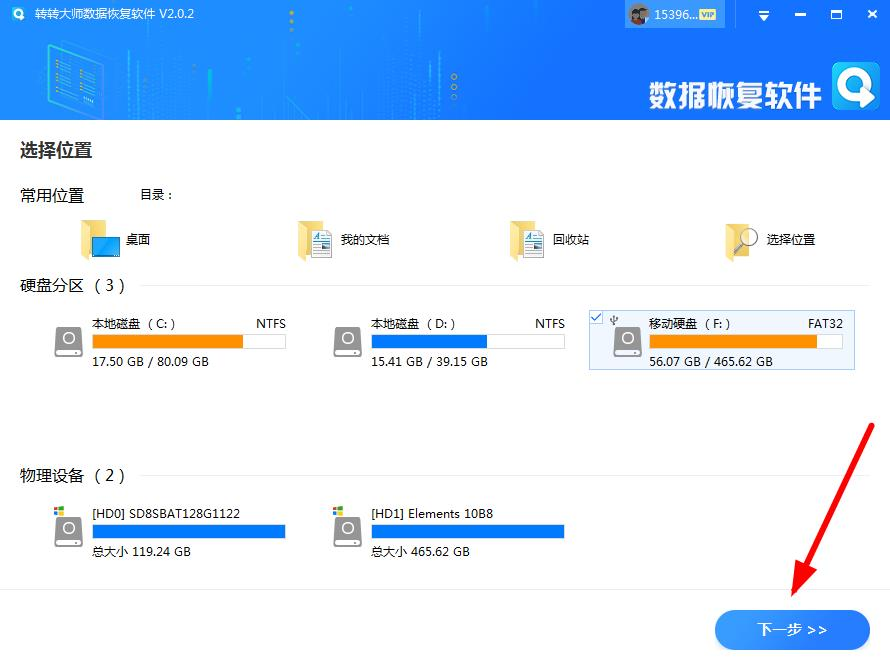The height and width of the screenshot is (670, 890).
Task: Click the USB plug icon on 移动硬盘 F:
Action: point(612,317)
